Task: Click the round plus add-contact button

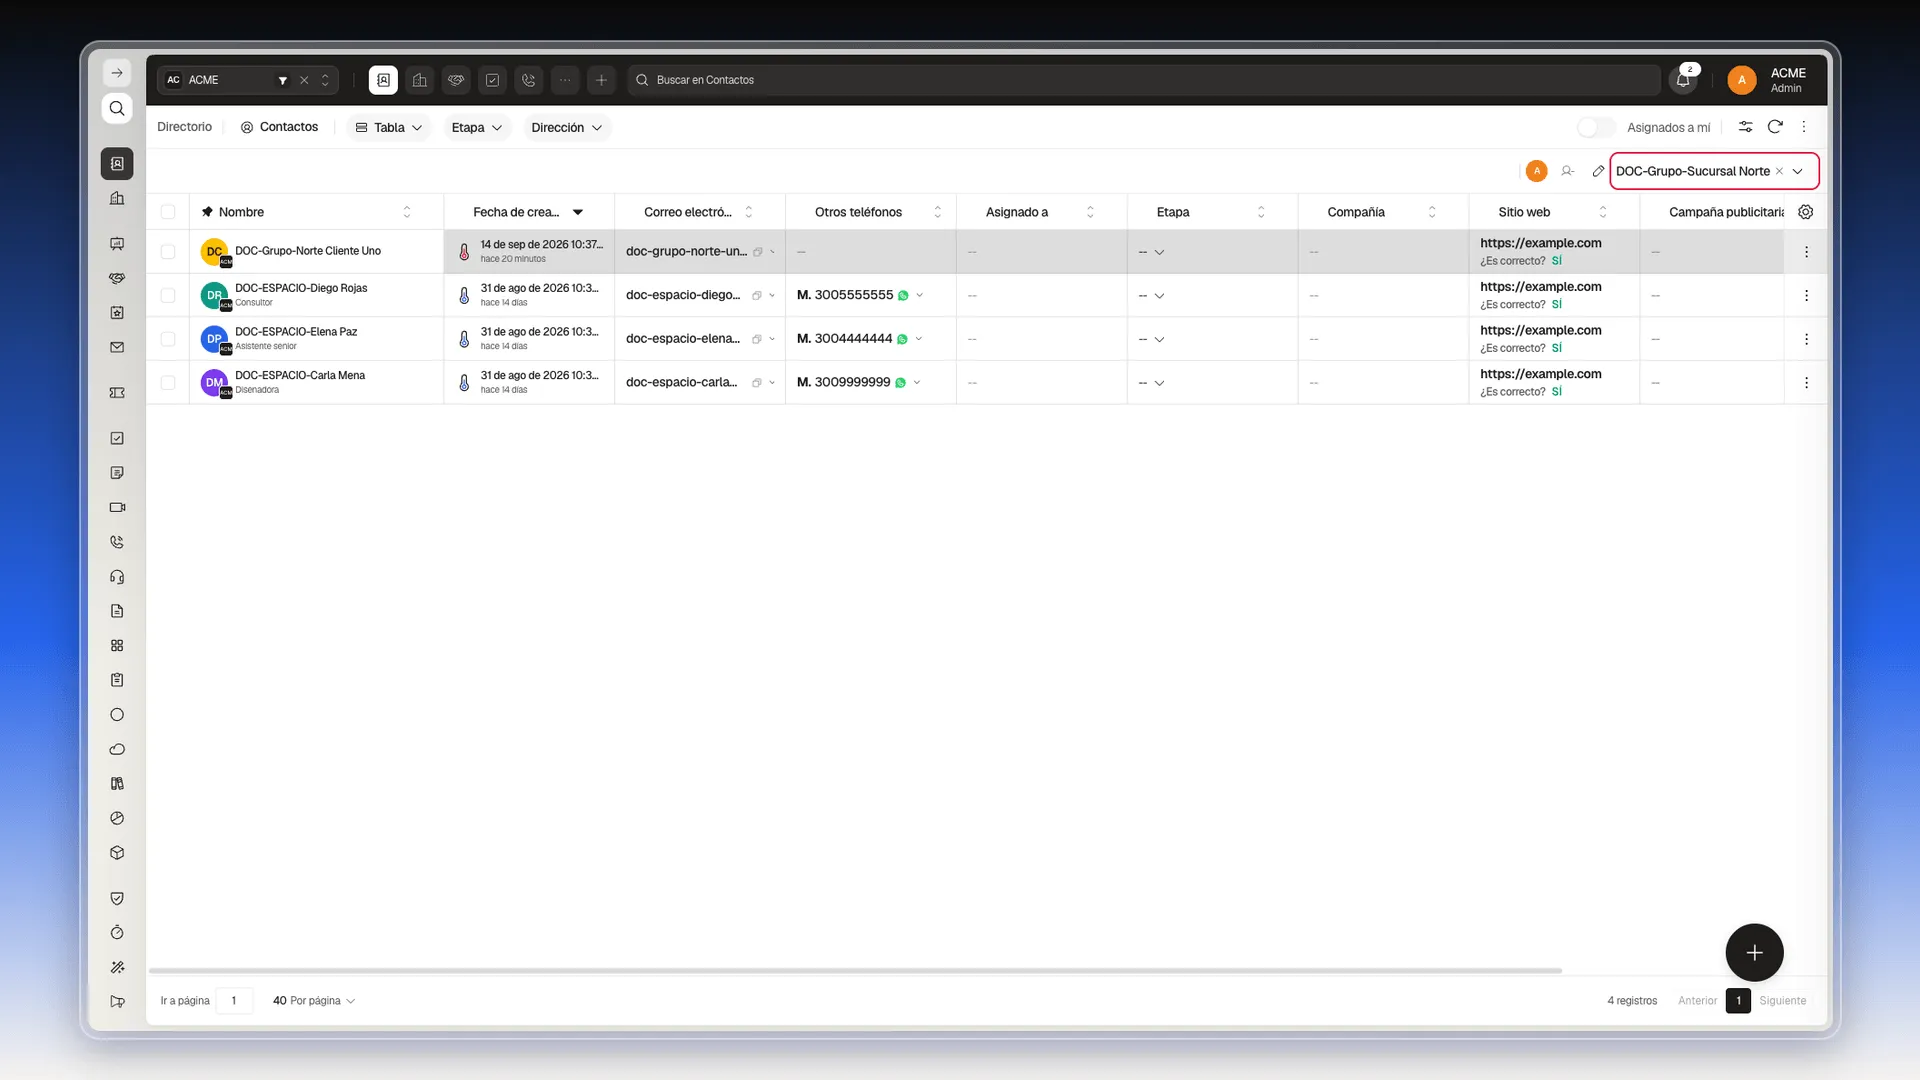Action: coord(1754,952)
